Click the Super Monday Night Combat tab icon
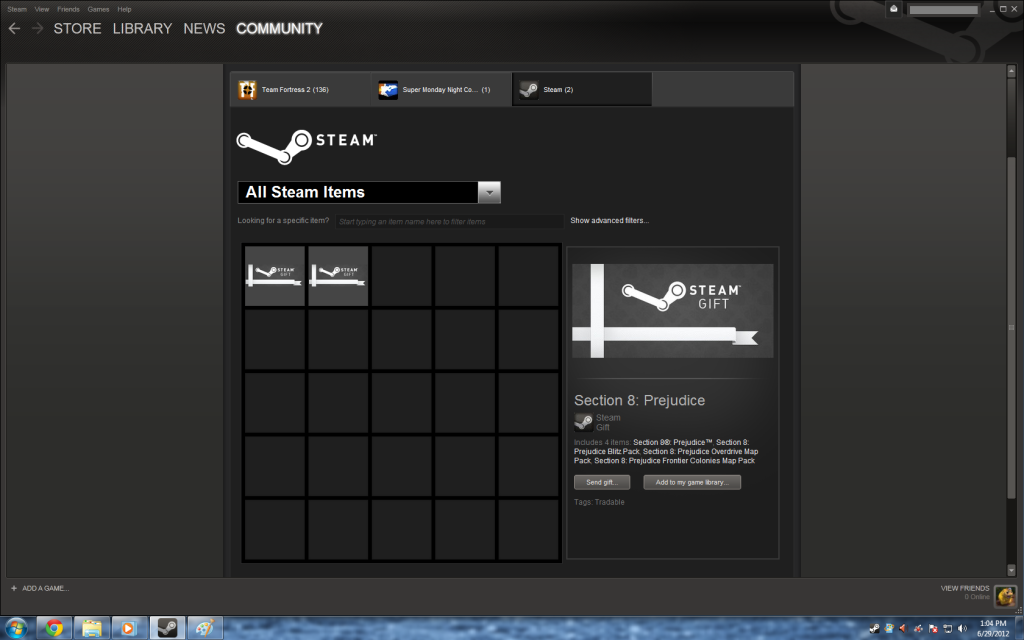 pyautogui.click(x=390, y=89)
